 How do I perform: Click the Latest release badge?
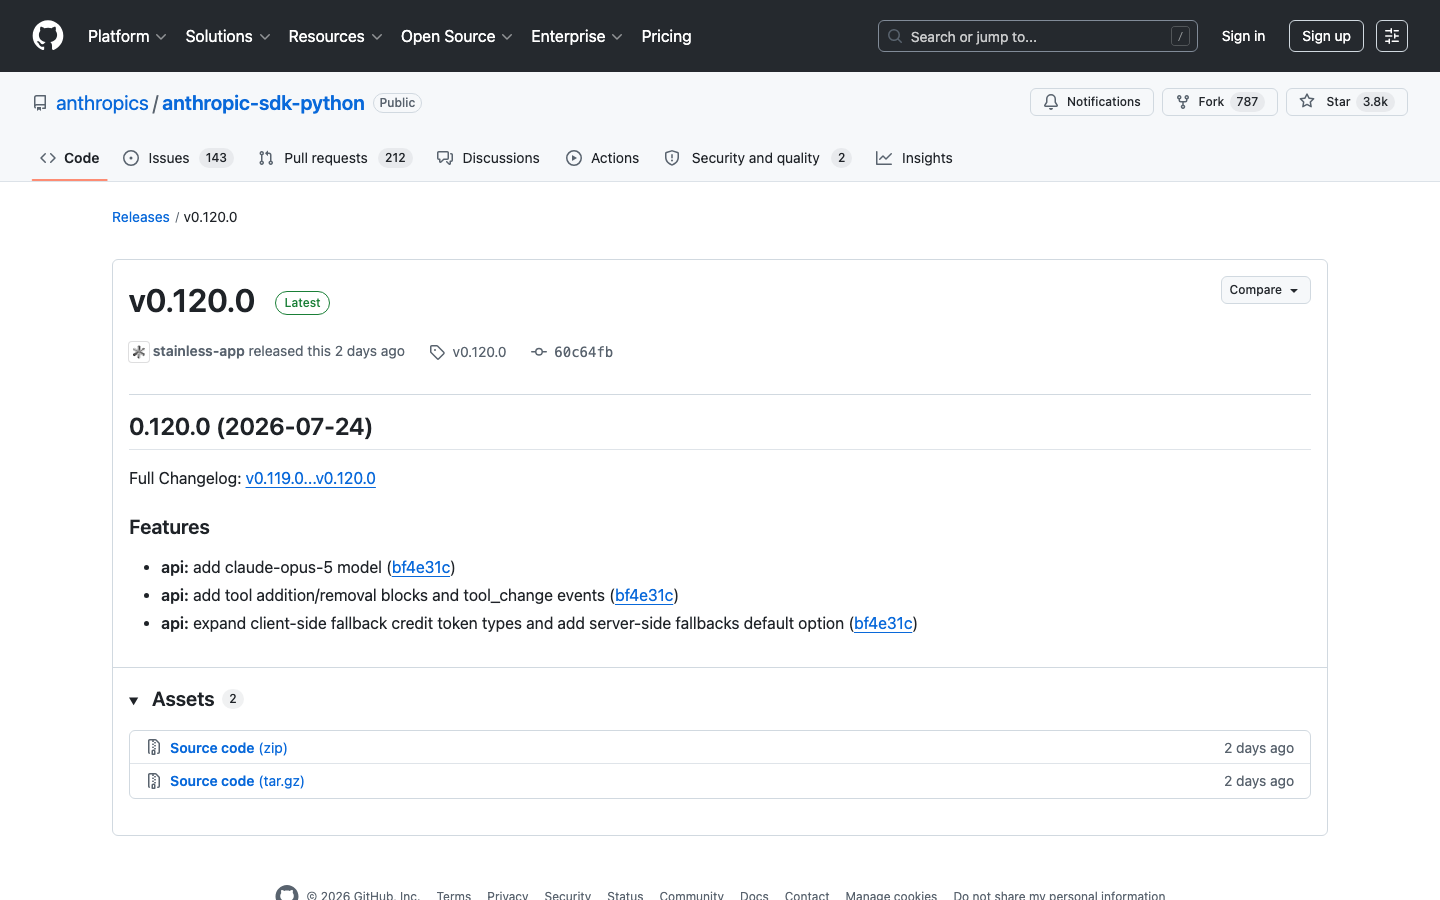(x=302, y=303)
